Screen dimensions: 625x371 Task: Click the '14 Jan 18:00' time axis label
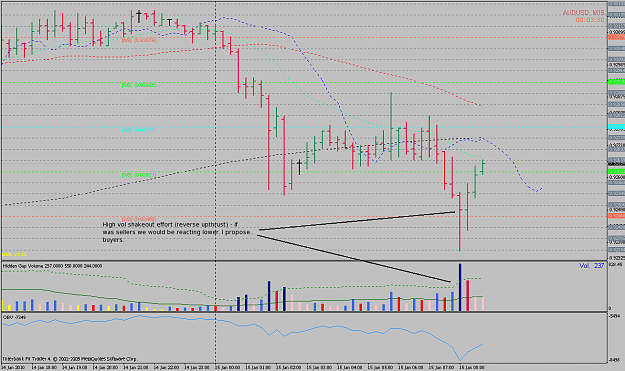pos(43,367)
